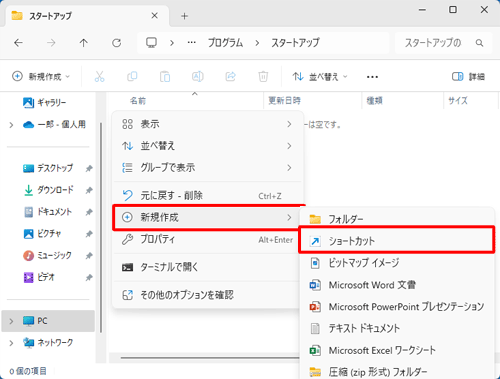Open 一郎 - 個人用 in the sidebar
500x379 pixels.
tap(54, 125)
